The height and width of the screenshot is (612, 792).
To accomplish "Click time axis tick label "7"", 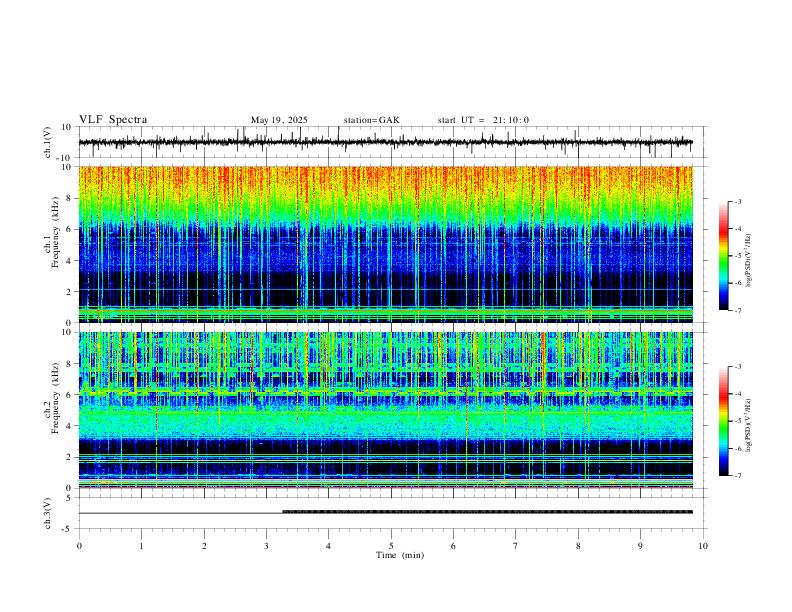I will pos(516,546).
